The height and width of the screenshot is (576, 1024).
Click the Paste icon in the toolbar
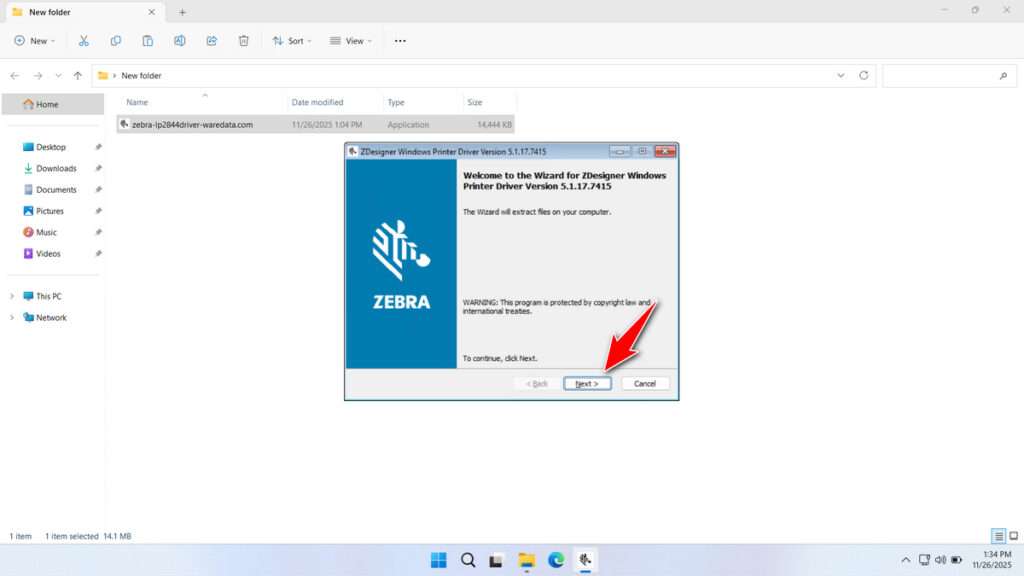[148, 40]
